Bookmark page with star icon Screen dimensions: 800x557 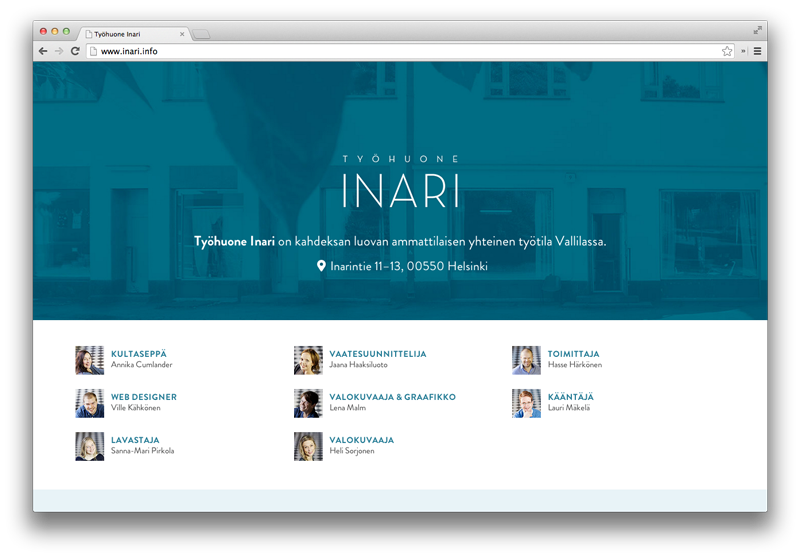point(727,51)
